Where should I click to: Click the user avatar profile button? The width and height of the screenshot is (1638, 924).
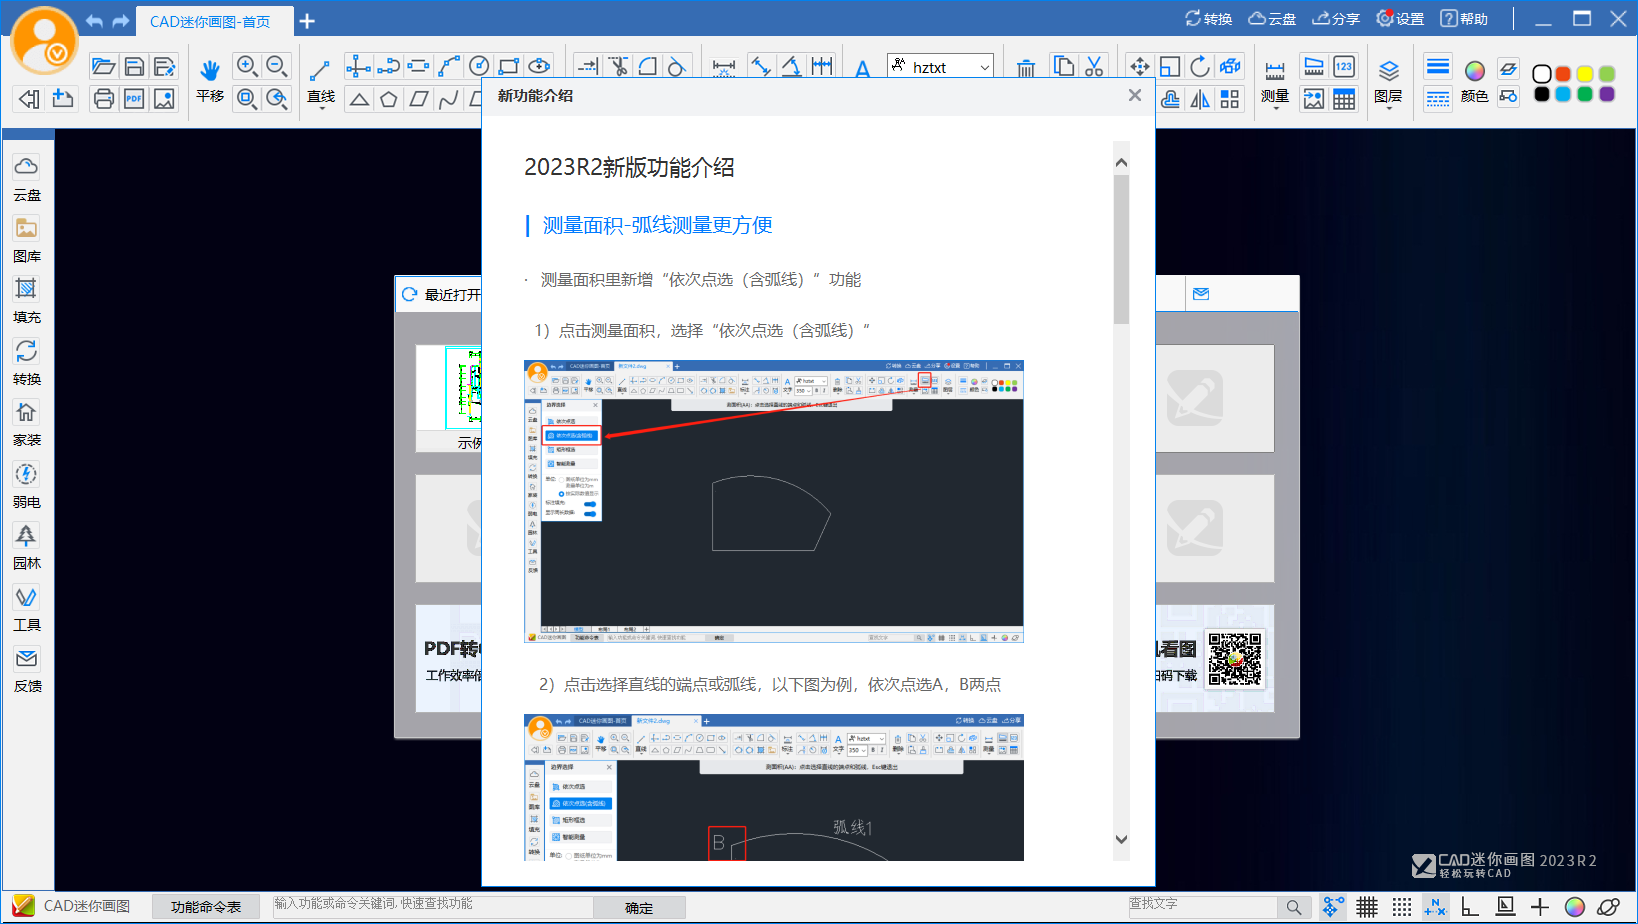coord(44,40)
